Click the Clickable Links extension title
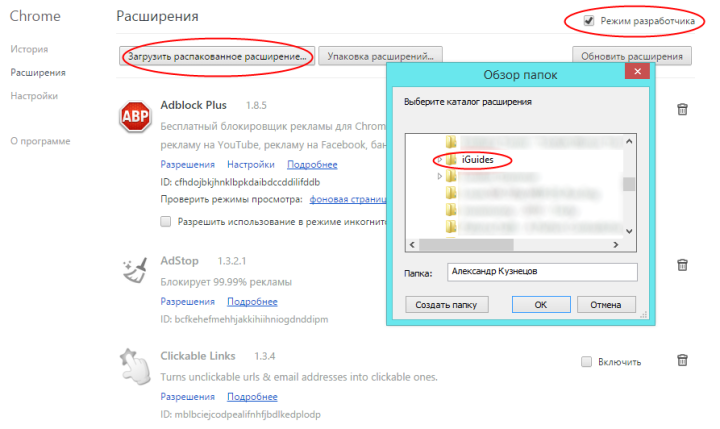The height and width of the screenshot is (429, 720). (x=197, y=356)
